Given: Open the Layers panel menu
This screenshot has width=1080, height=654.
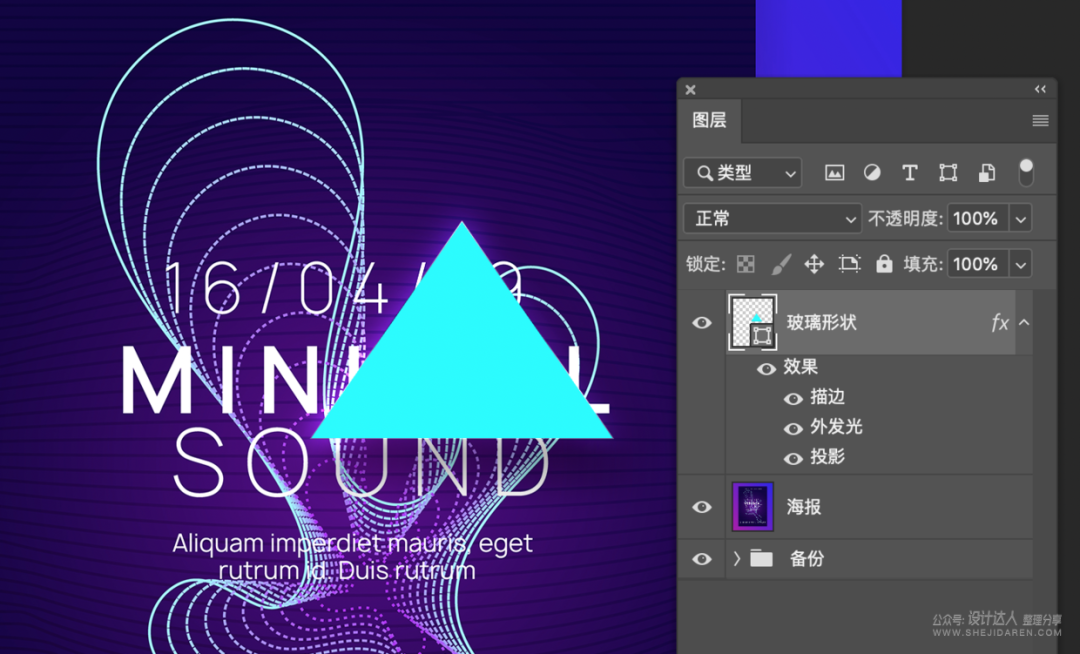Looking at the screenshot, I should [x=1040, y=121].
